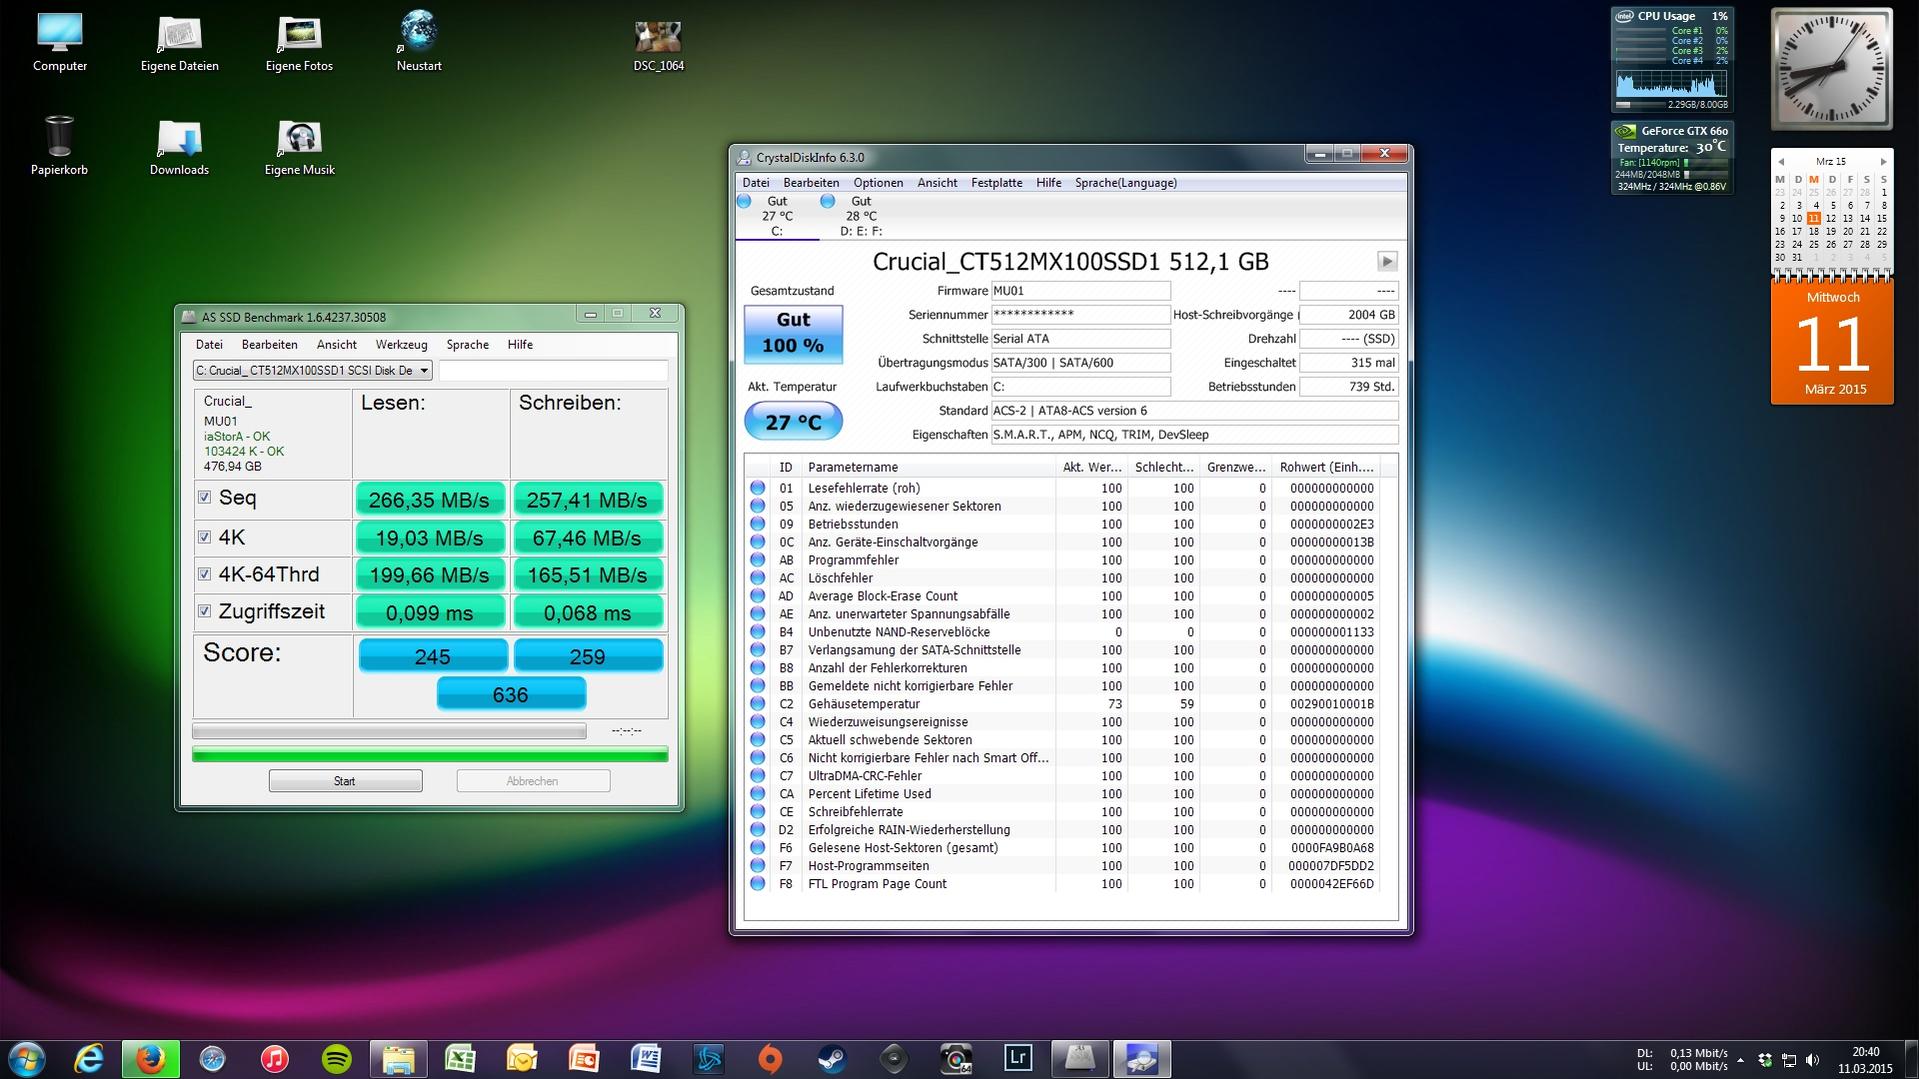1919x1079 pixels.
Task: Select the DSC_1064 image on desktop
Action: pos(658,45)
